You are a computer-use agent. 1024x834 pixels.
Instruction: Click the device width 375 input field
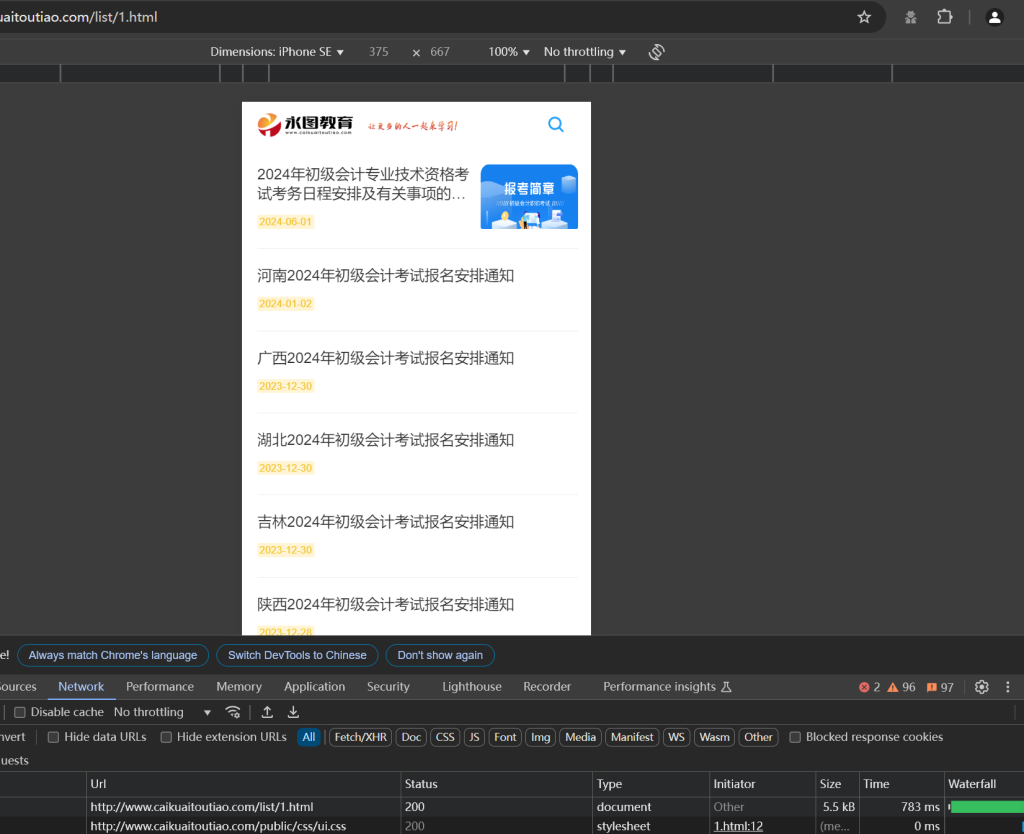pyautogui.click(x=378, y=52)
